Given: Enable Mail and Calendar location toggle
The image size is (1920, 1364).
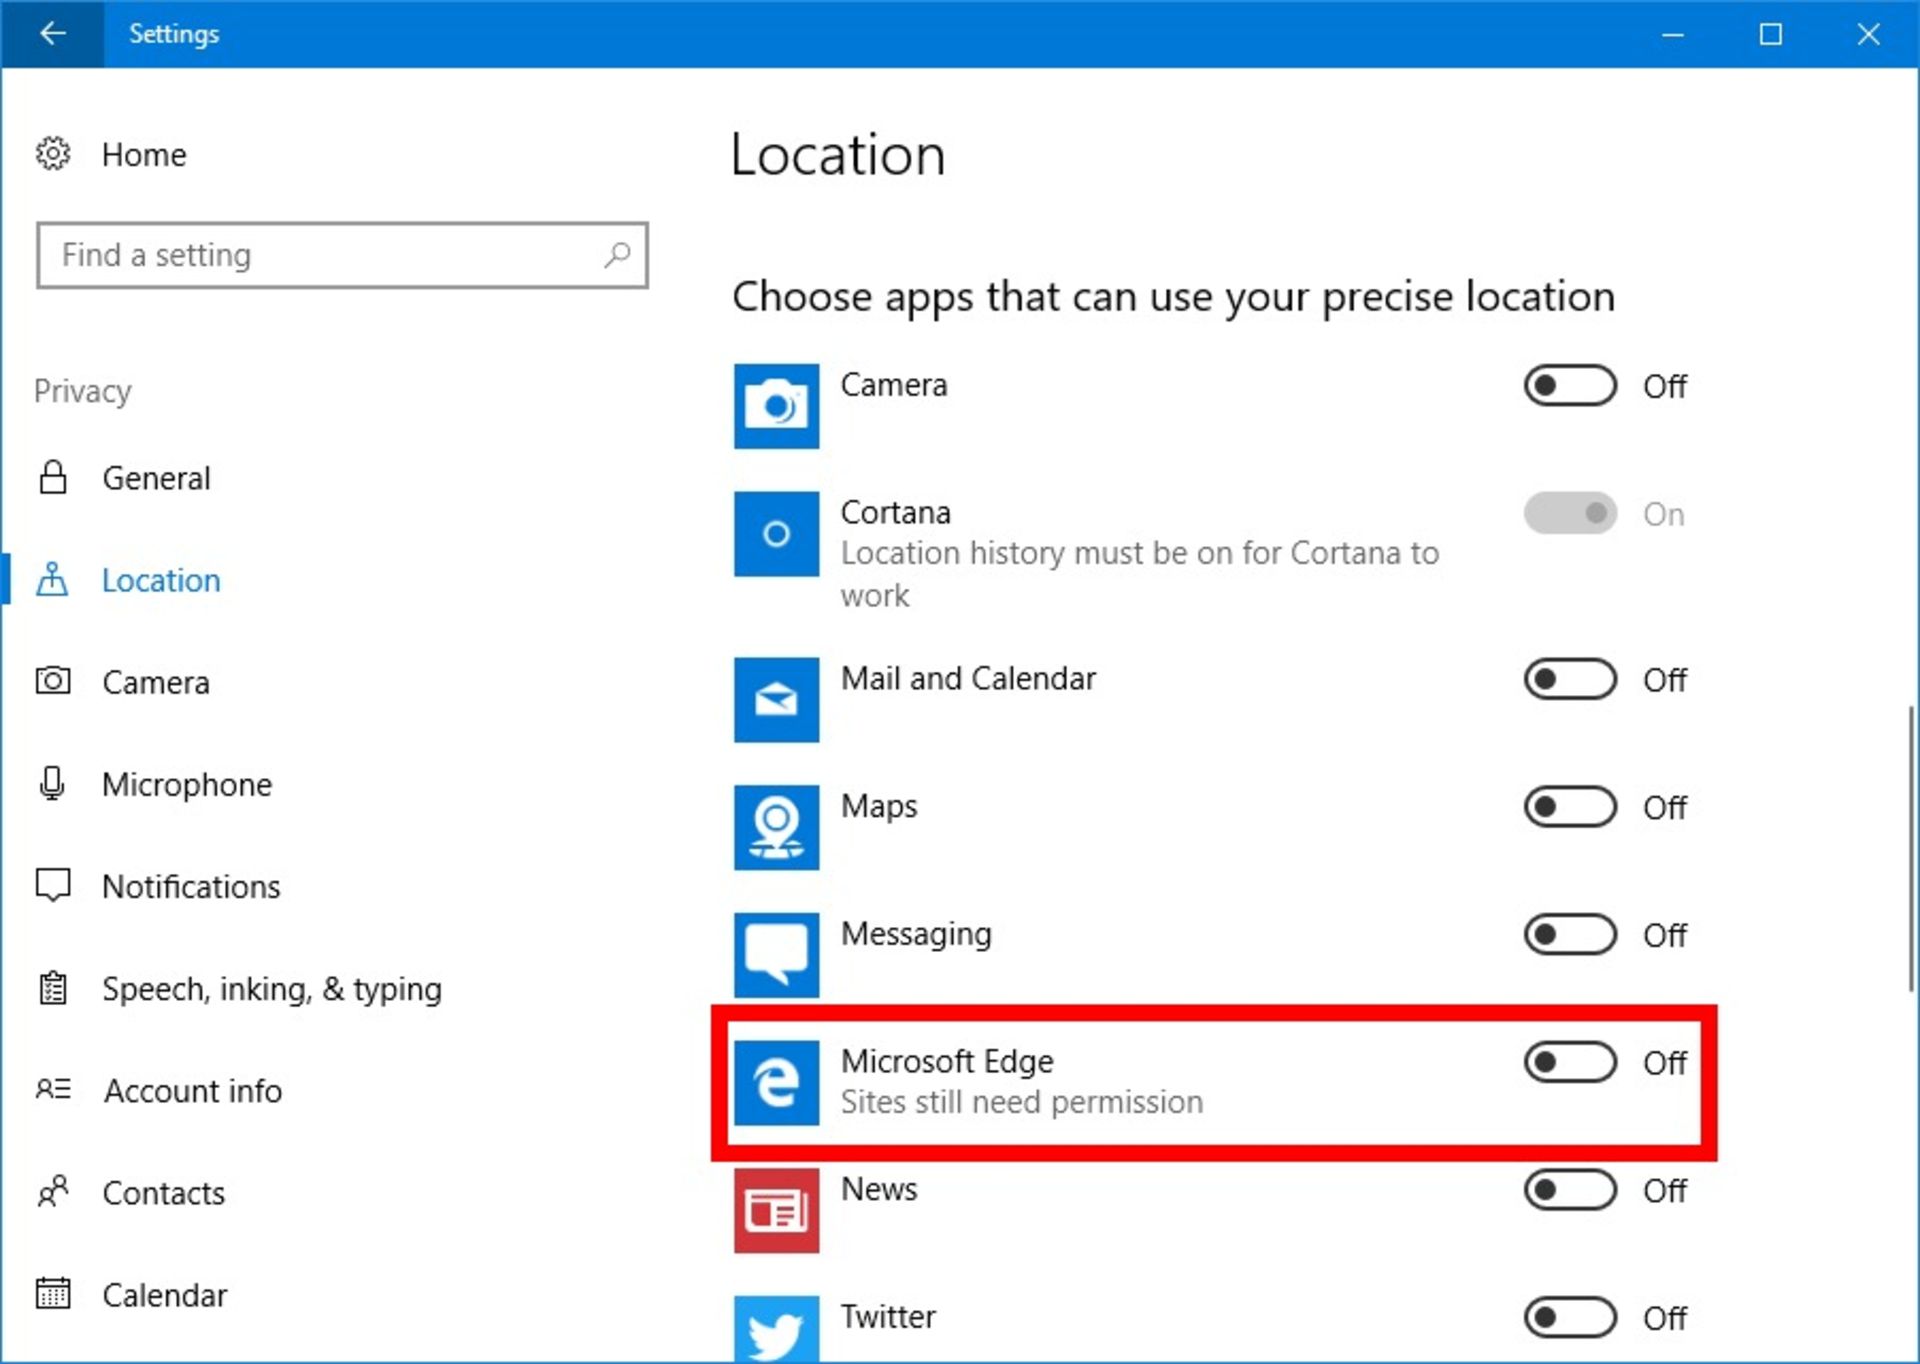Looking at the screenshot, I should tap(1569, 680).
